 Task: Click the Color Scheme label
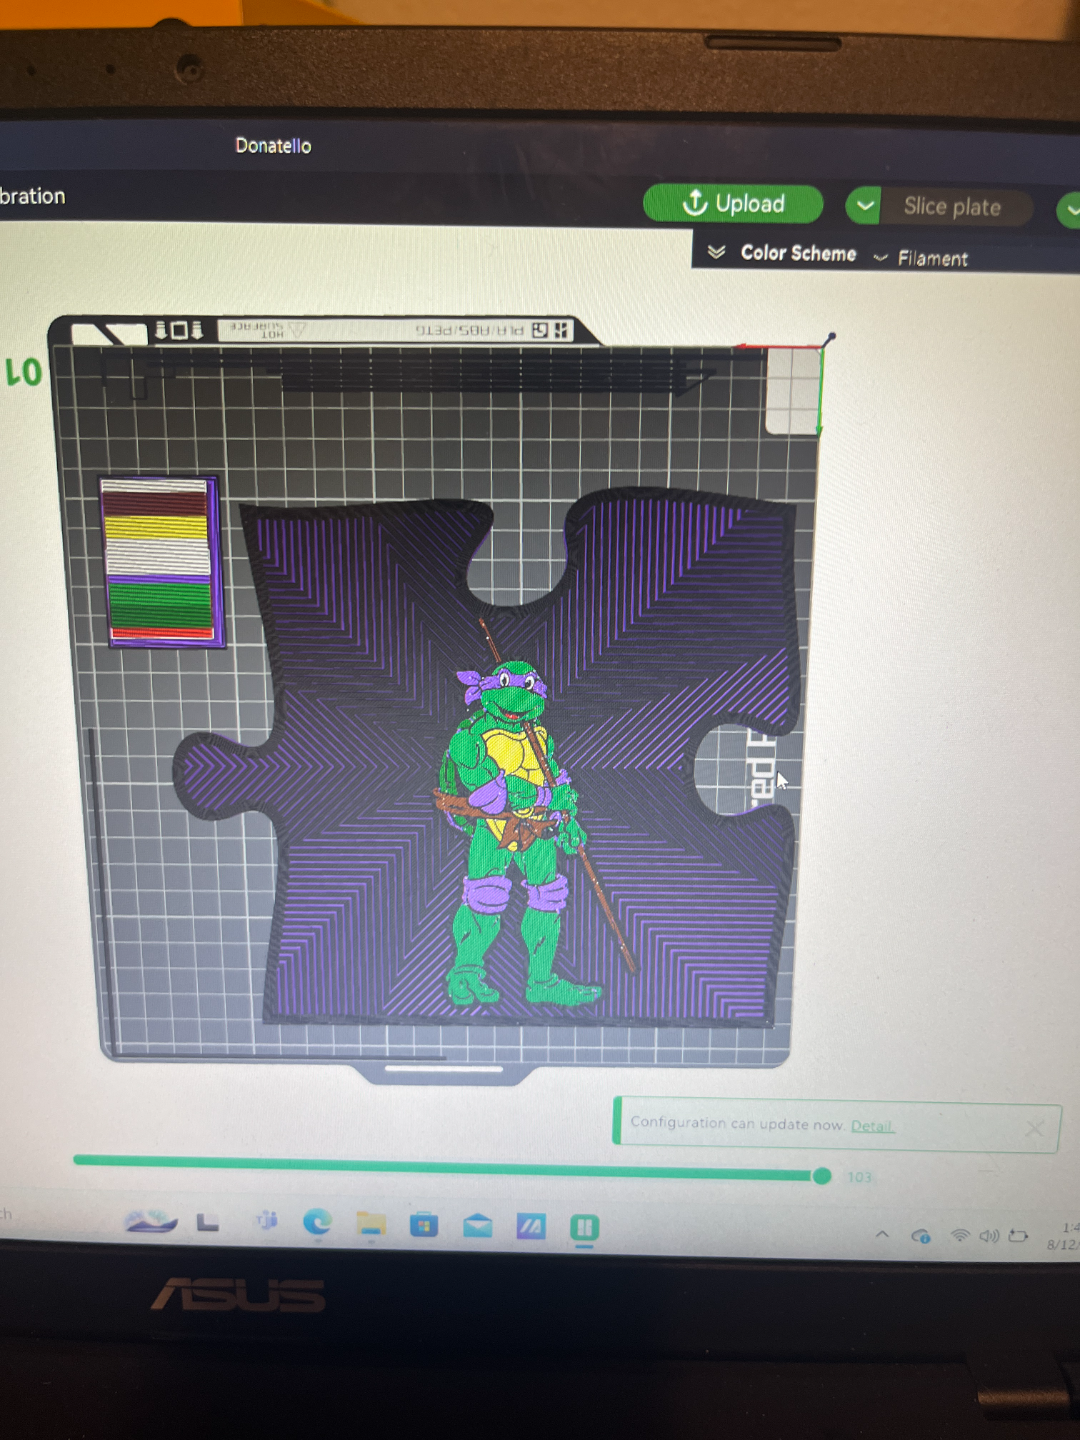click(x=798, y=253)
